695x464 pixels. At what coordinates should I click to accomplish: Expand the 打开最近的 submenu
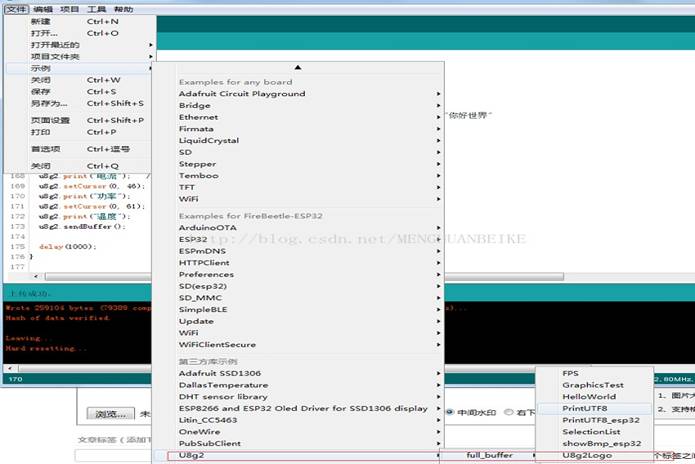coord(80,45)
